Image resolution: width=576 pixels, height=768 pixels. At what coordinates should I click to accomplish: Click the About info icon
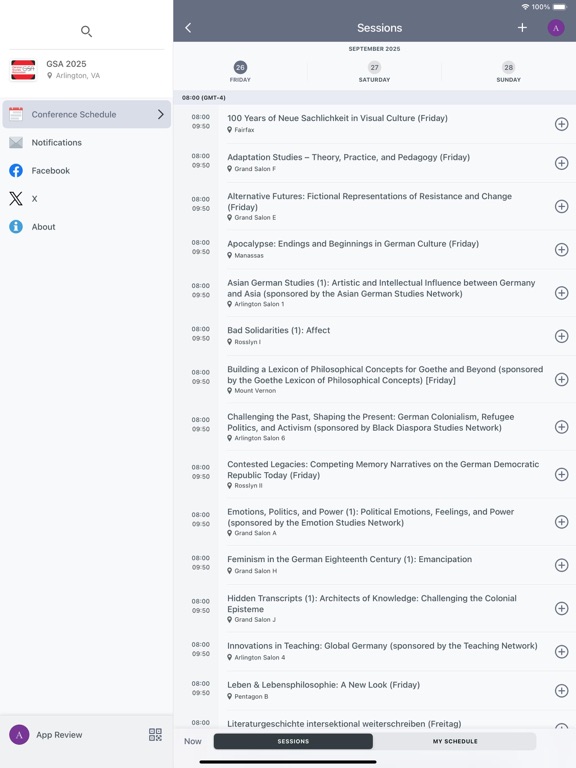(16, 227)
